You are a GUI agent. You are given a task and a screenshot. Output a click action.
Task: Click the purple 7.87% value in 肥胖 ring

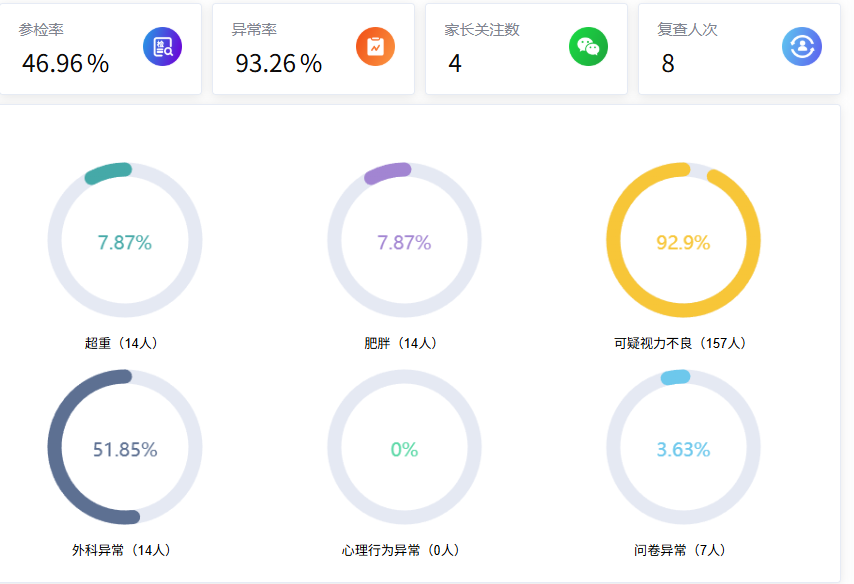[404, 242]
